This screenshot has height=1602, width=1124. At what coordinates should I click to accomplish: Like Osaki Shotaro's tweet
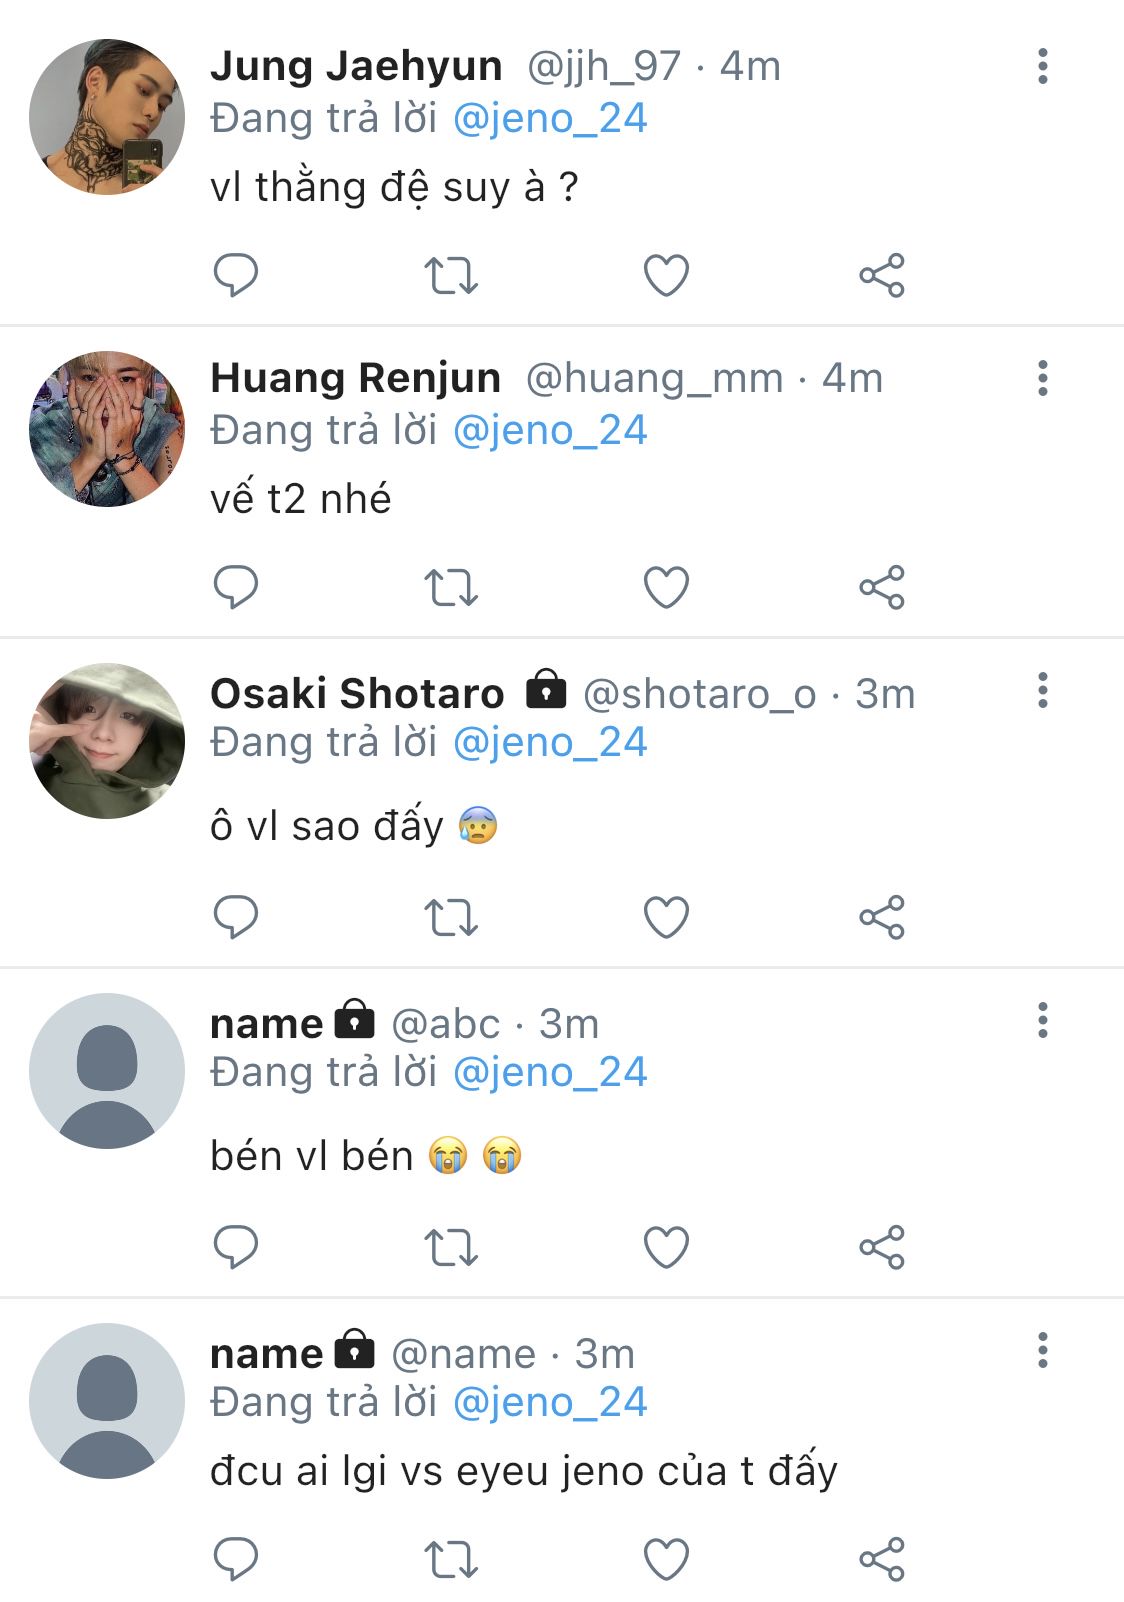[x=666, y=917]
